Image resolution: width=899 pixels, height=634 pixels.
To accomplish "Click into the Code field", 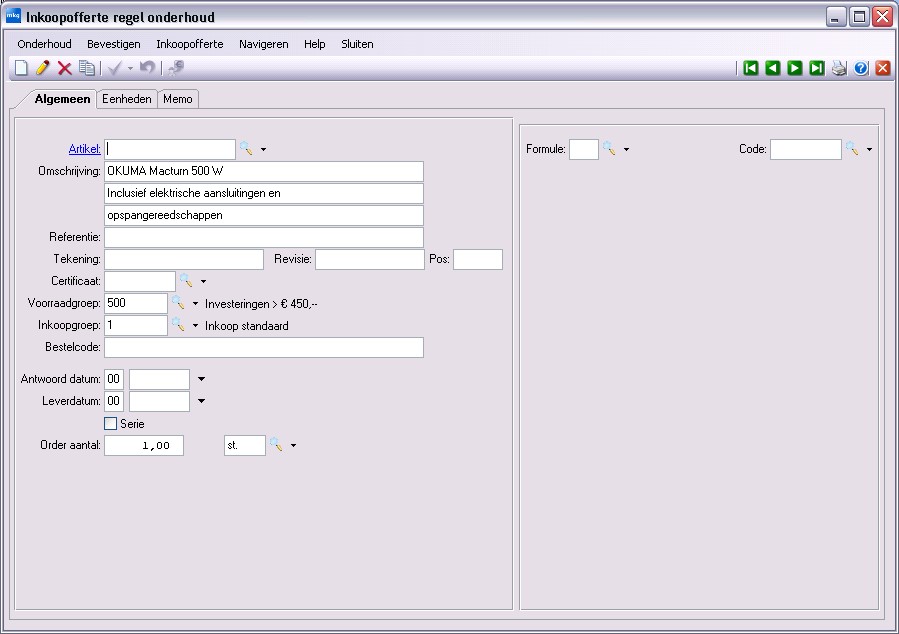I will pos(806,149).
